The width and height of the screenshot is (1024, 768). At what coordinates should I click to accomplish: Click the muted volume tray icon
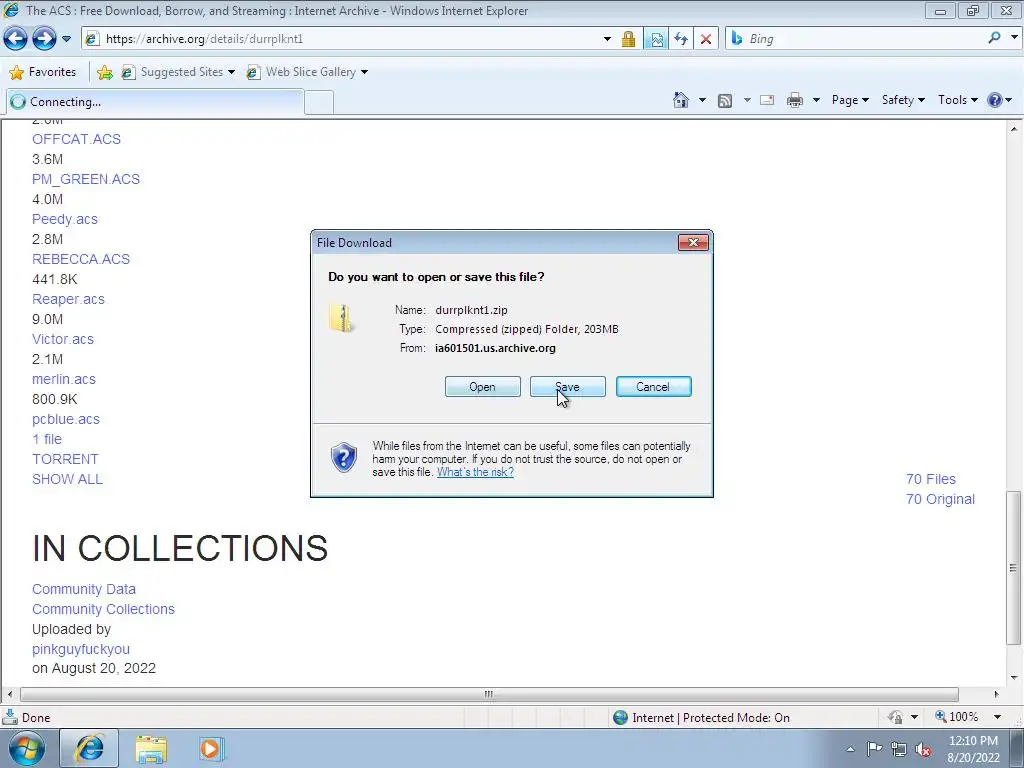click(x=923, y=750)
